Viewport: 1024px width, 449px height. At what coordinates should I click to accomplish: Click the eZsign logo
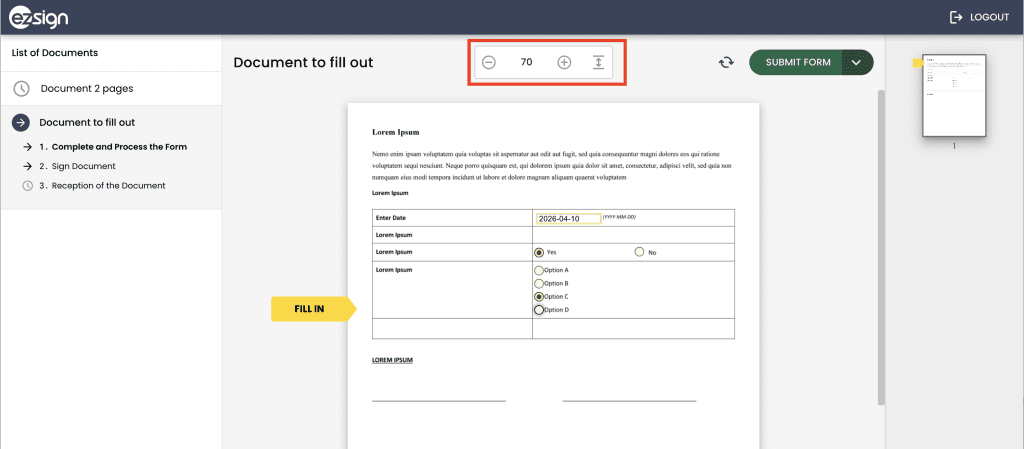(38, 17)
